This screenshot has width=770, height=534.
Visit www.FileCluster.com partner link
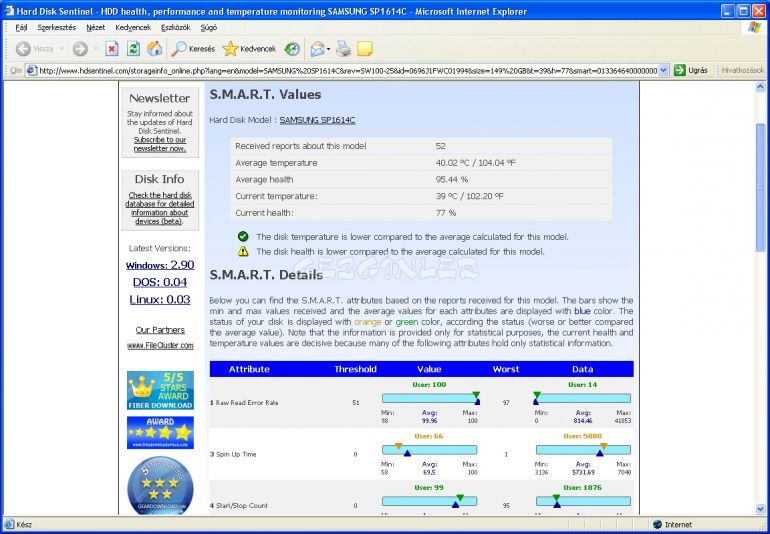tap(160, 345)
